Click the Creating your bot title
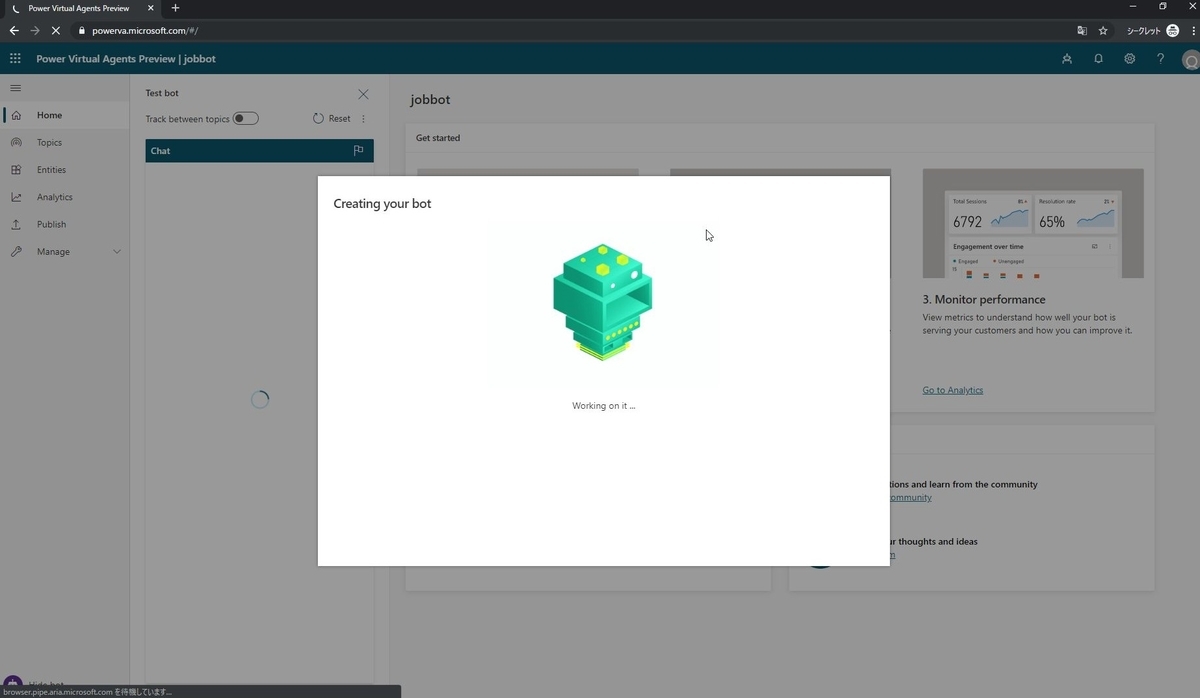 coord(383,204)
